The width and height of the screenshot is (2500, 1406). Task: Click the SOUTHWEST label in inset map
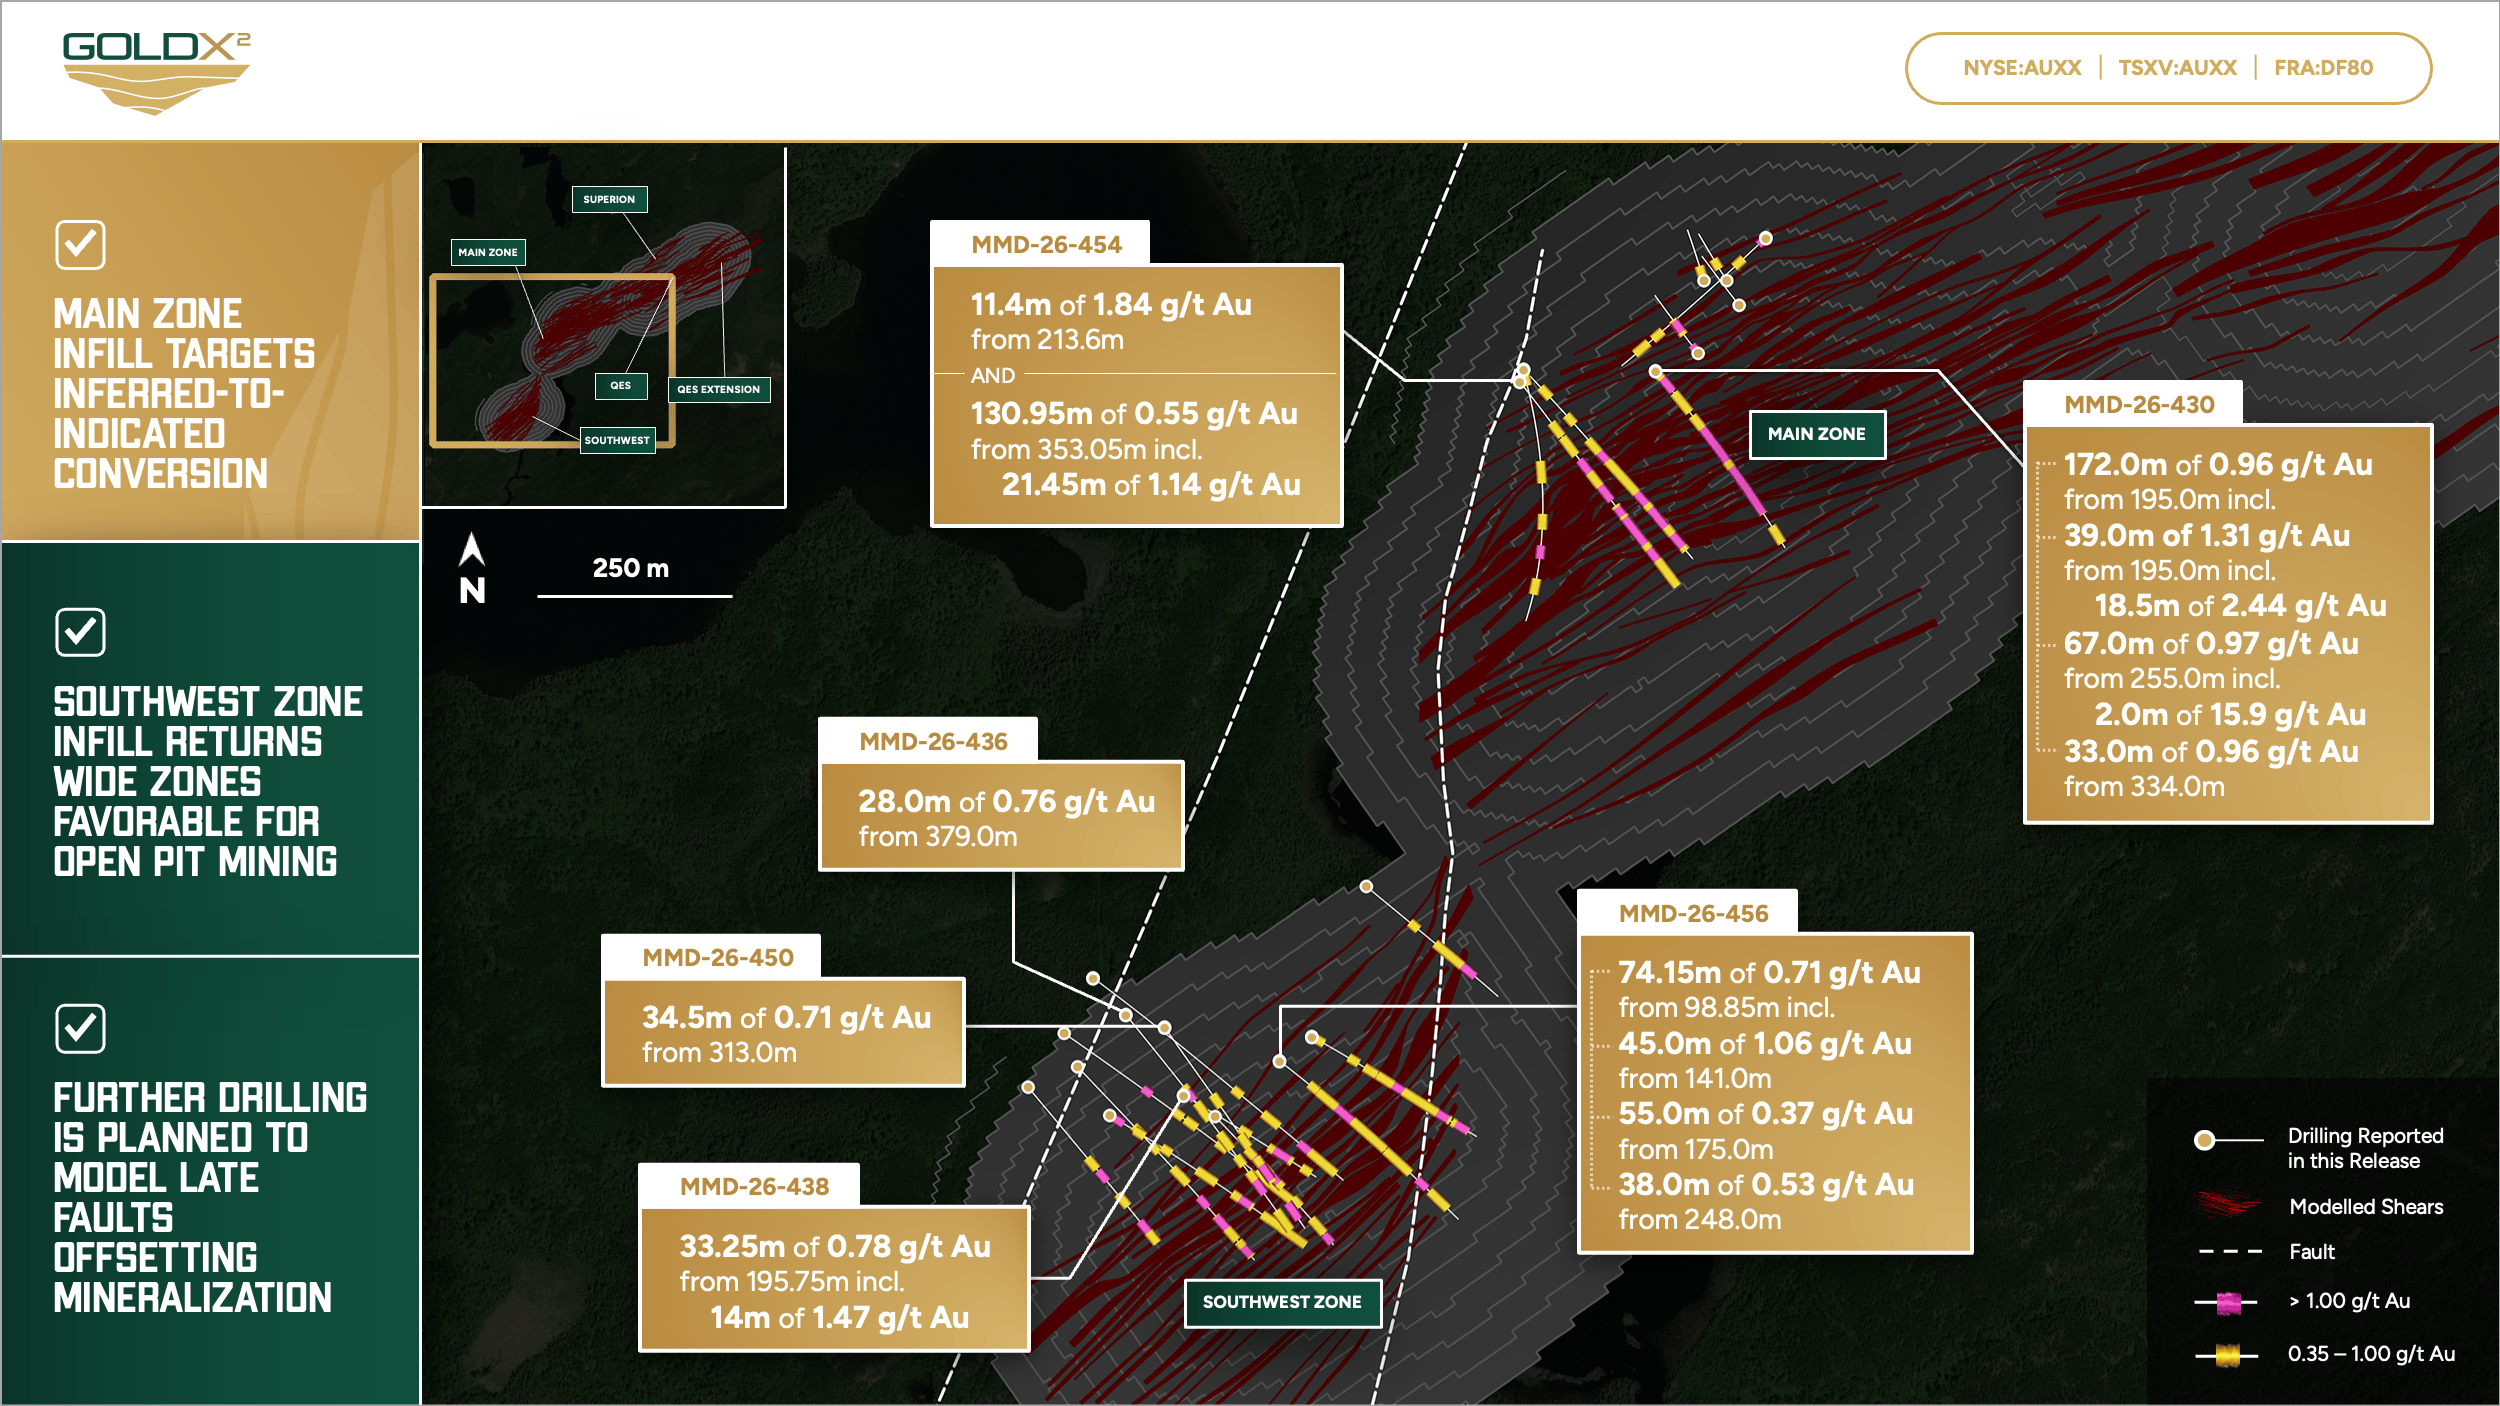click(617, 440)
